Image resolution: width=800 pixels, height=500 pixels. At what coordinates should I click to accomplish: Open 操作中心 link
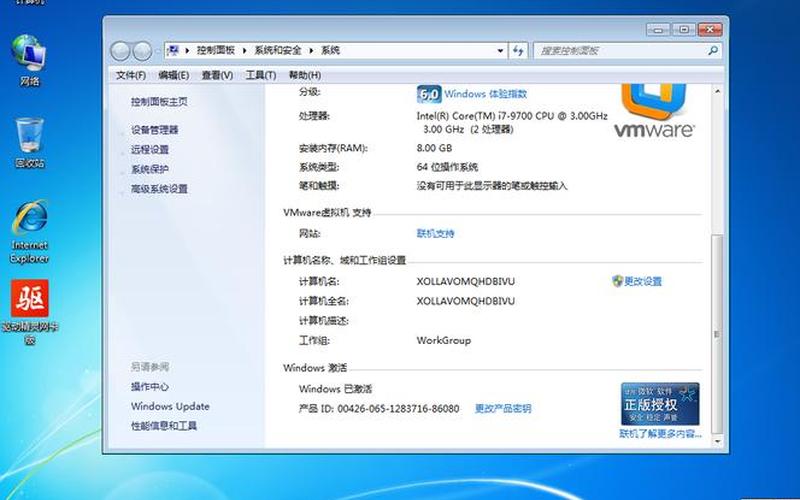[149, 387]
